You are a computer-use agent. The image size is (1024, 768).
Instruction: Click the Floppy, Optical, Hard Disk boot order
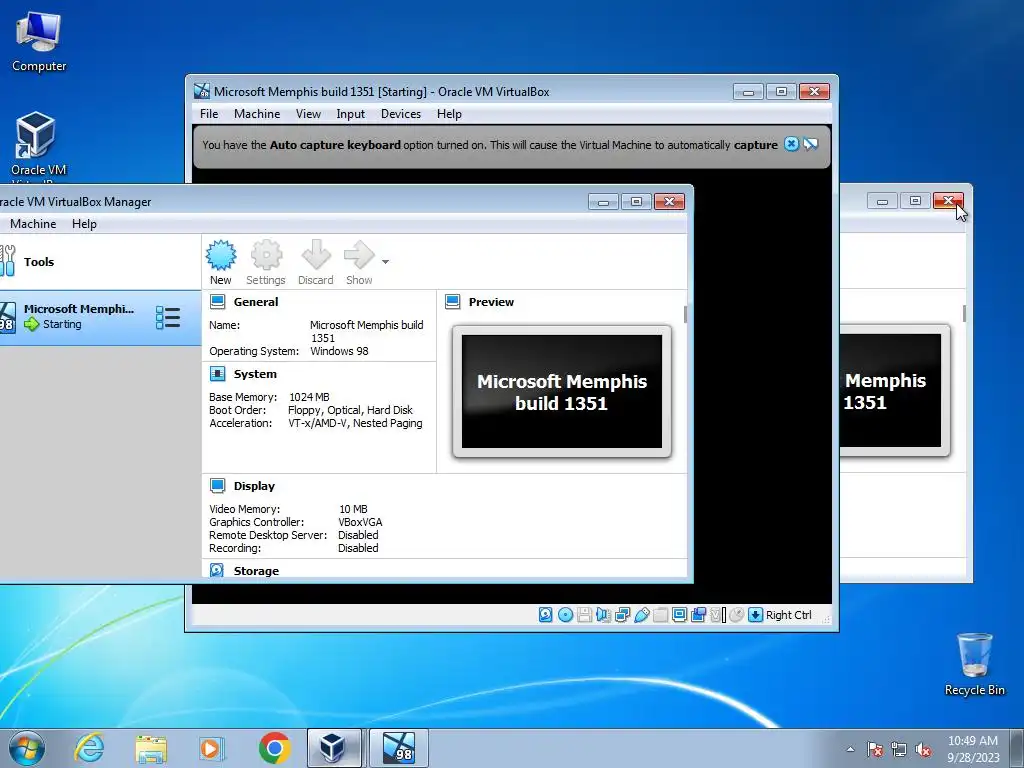(350, 409)
